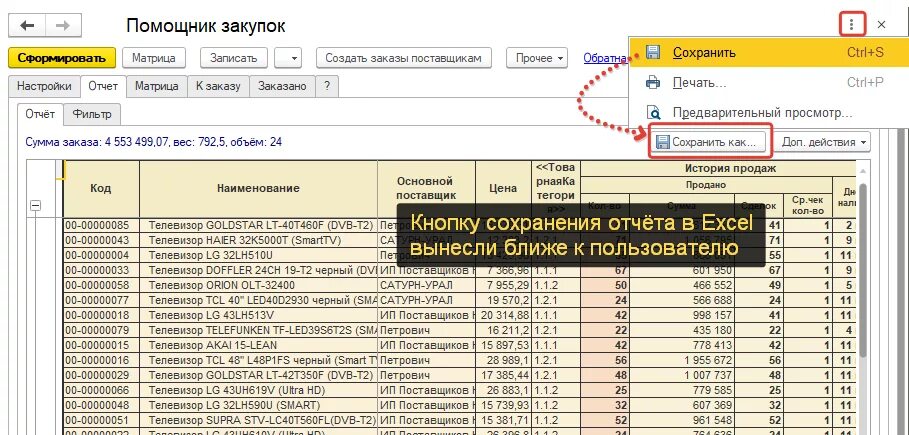The height and width of the screenshot is (435, 909).
Task: Select Телевизор ORION OLT-32400 cell
Action: coord(259,285)
